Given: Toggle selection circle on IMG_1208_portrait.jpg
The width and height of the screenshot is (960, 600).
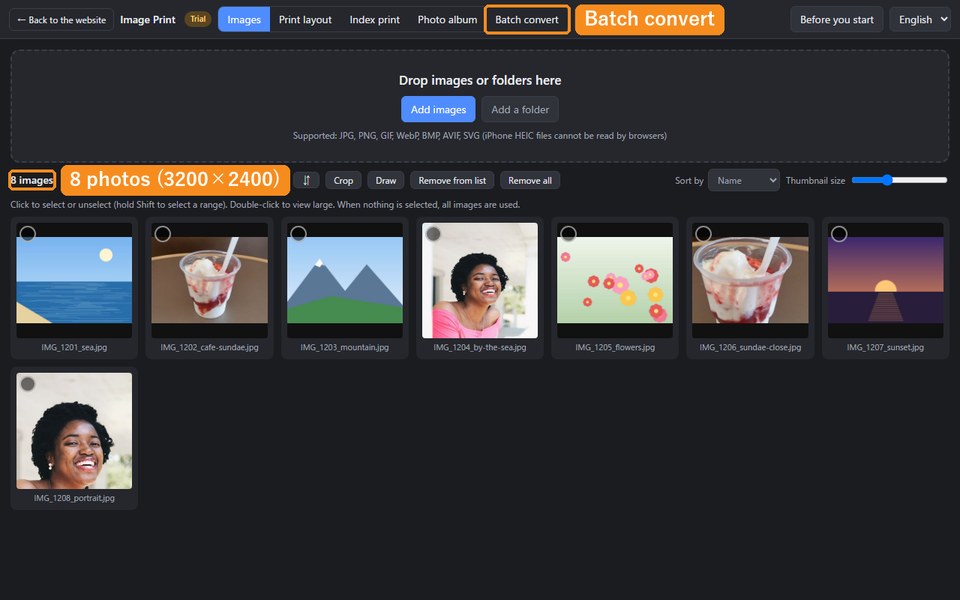Looking at the screenshot, I should (x=28, y=384).
